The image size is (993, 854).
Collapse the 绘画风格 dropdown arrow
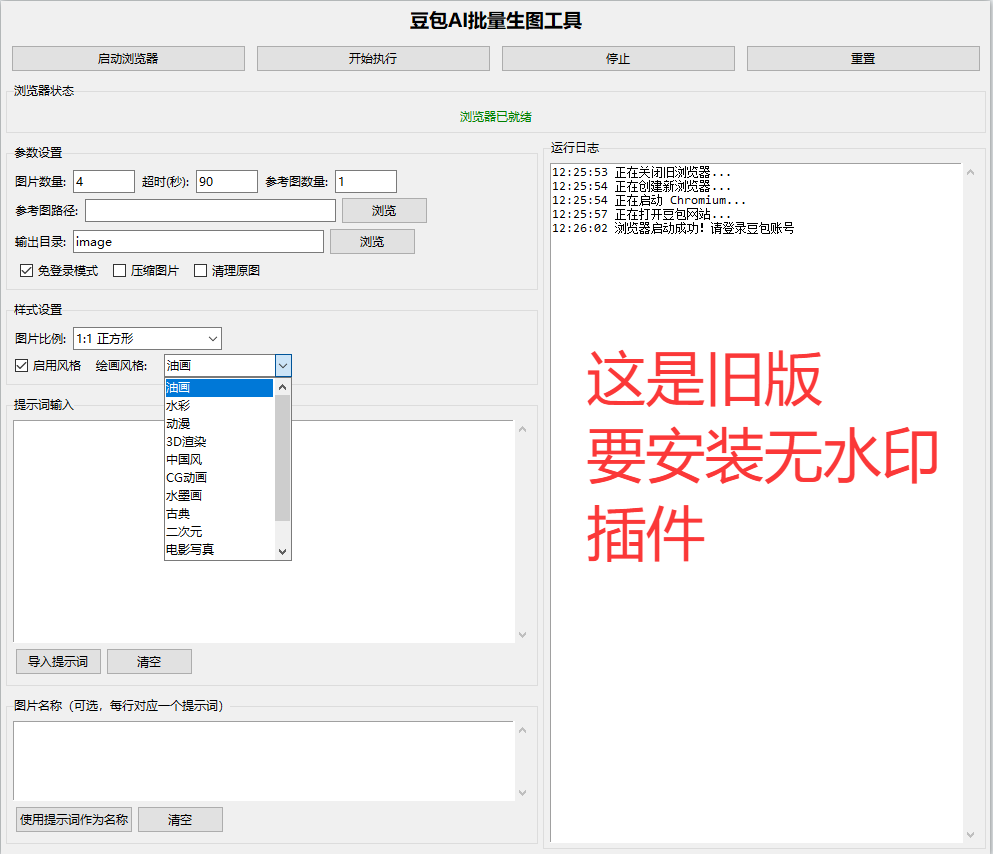tap(283, 365)
